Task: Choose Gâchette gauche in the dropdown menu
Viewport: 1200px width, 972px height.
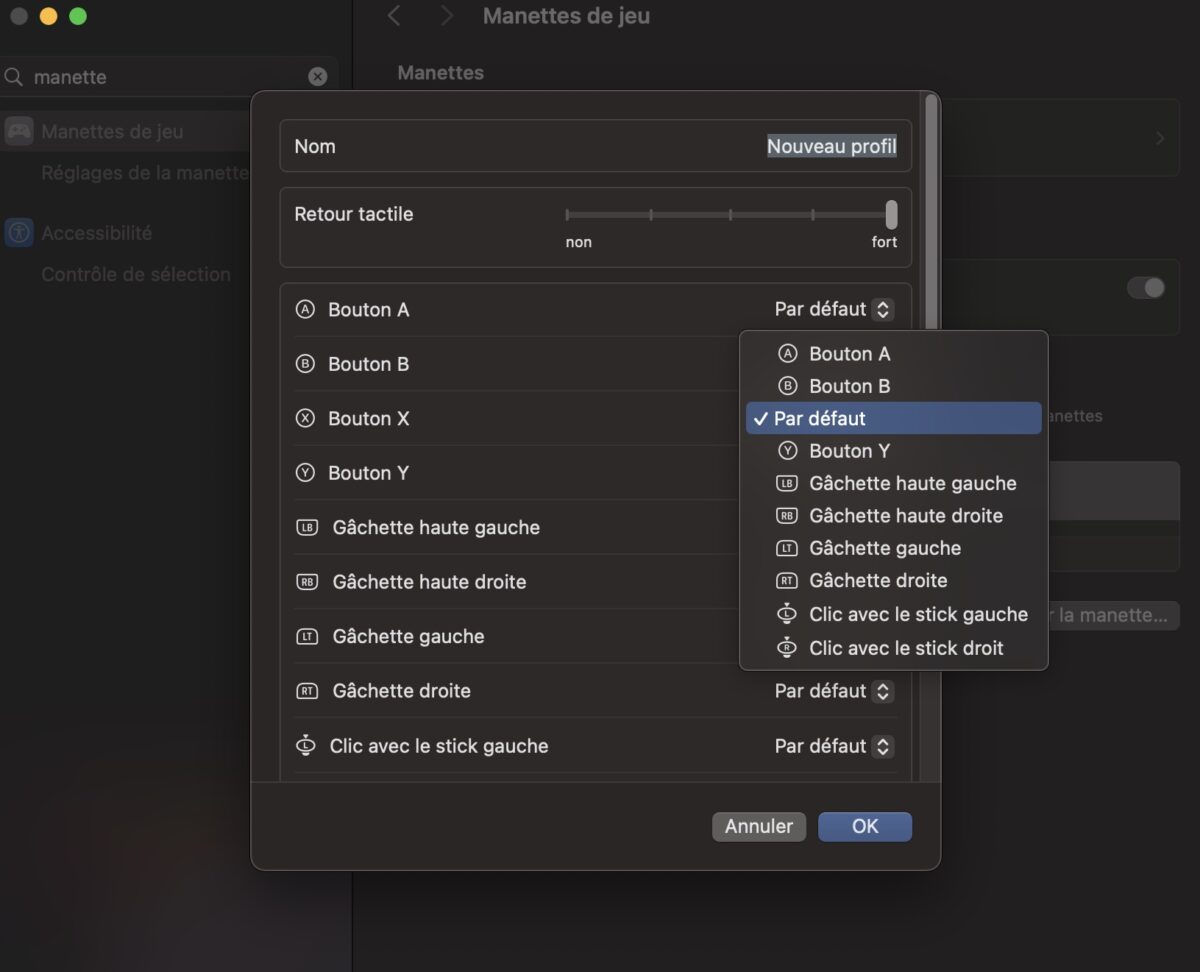Action: (894, 548)
